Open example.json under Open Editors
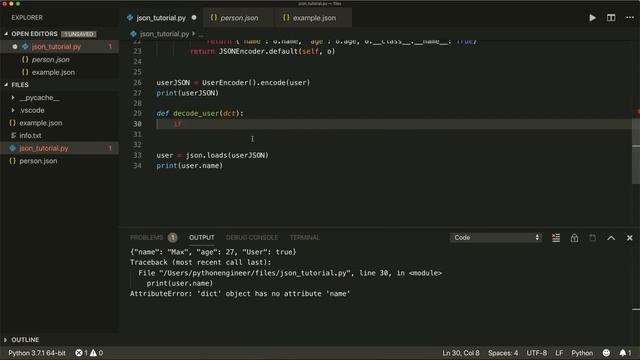Image resolution: width=640 pixels, height=360 pixels. pyautogui.click(x=53, y=72)
